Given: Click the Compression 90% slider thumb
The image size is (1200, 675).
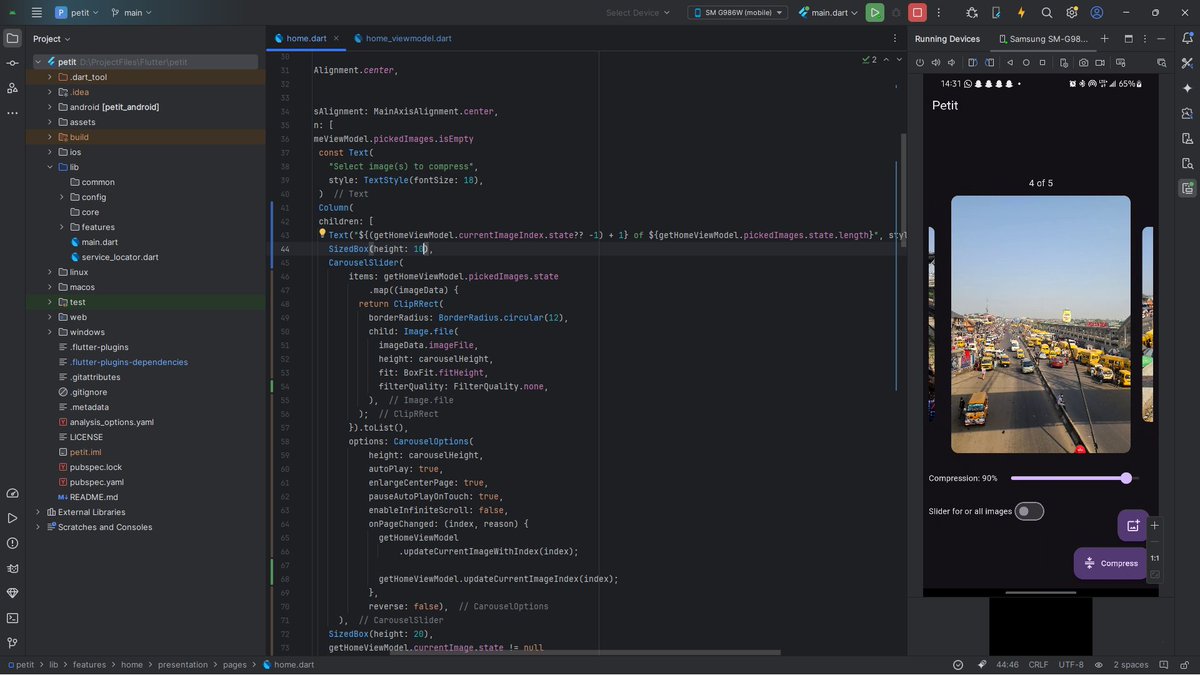Looking at the screenshot, I should 1126,478.
